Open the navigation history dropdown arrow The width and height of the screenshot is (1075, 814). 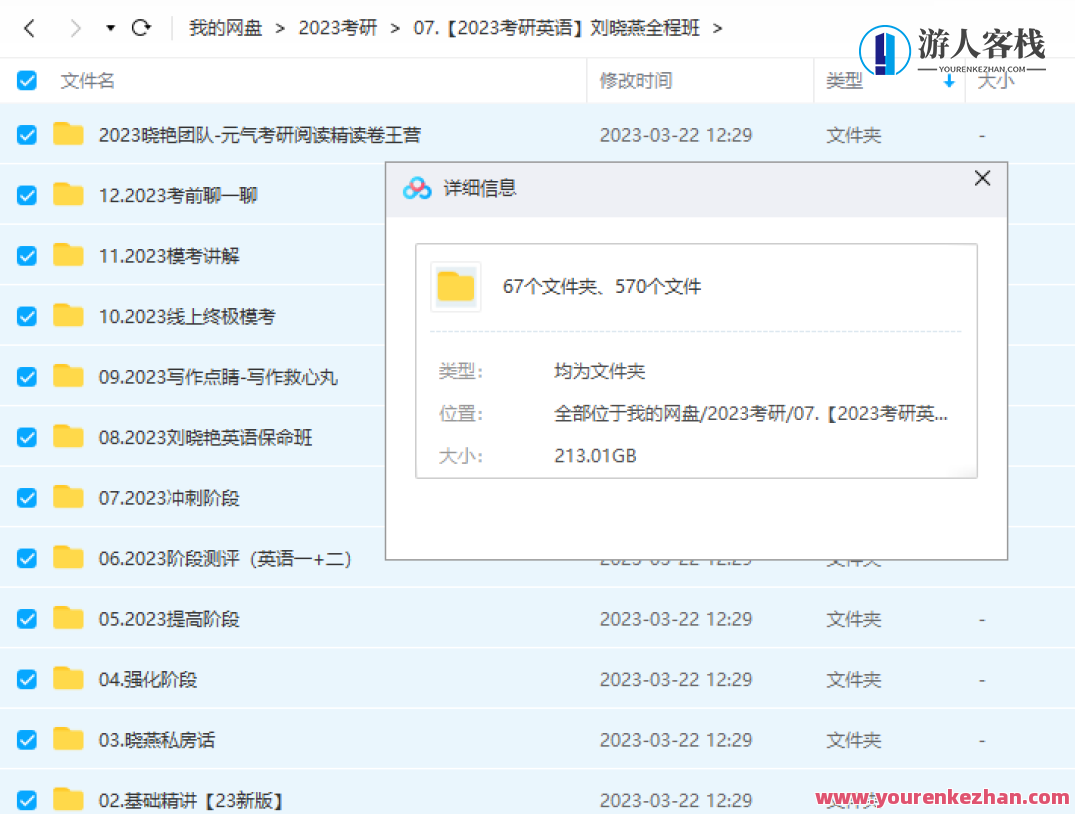pos(110,28)
